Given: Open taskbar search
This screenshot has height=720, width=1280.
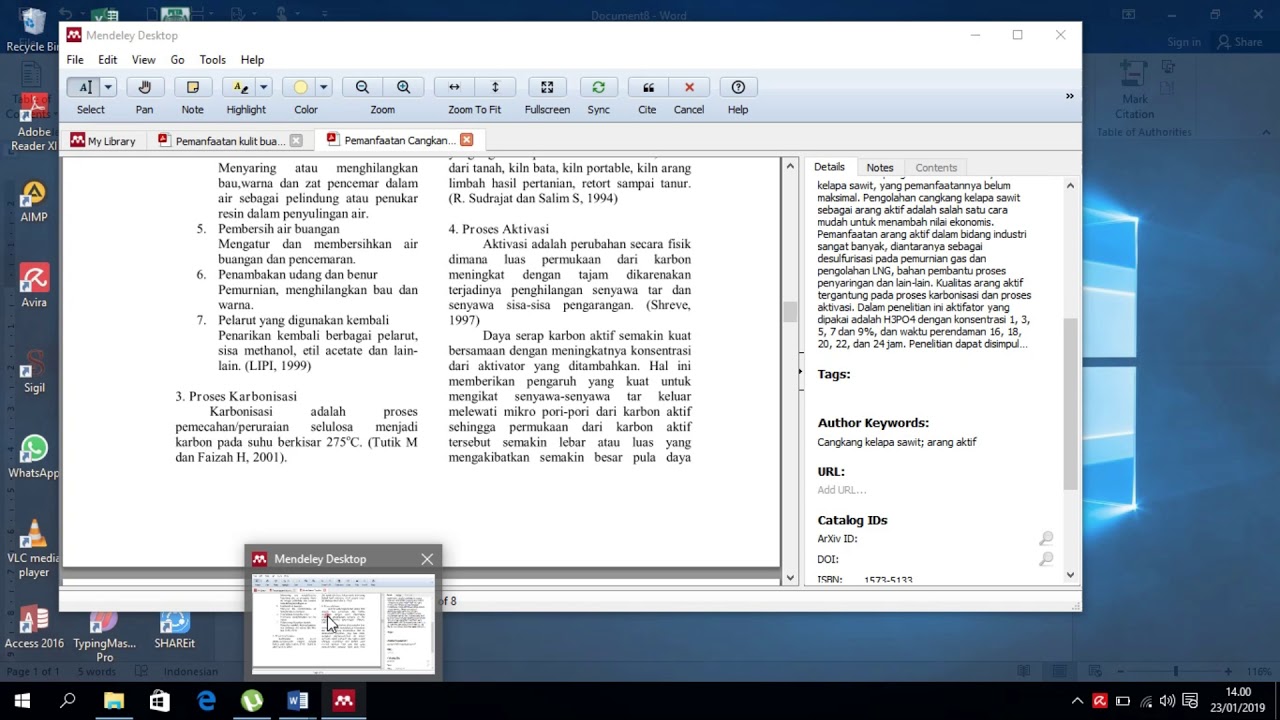Looking at the screenshot, I should 68,701.
